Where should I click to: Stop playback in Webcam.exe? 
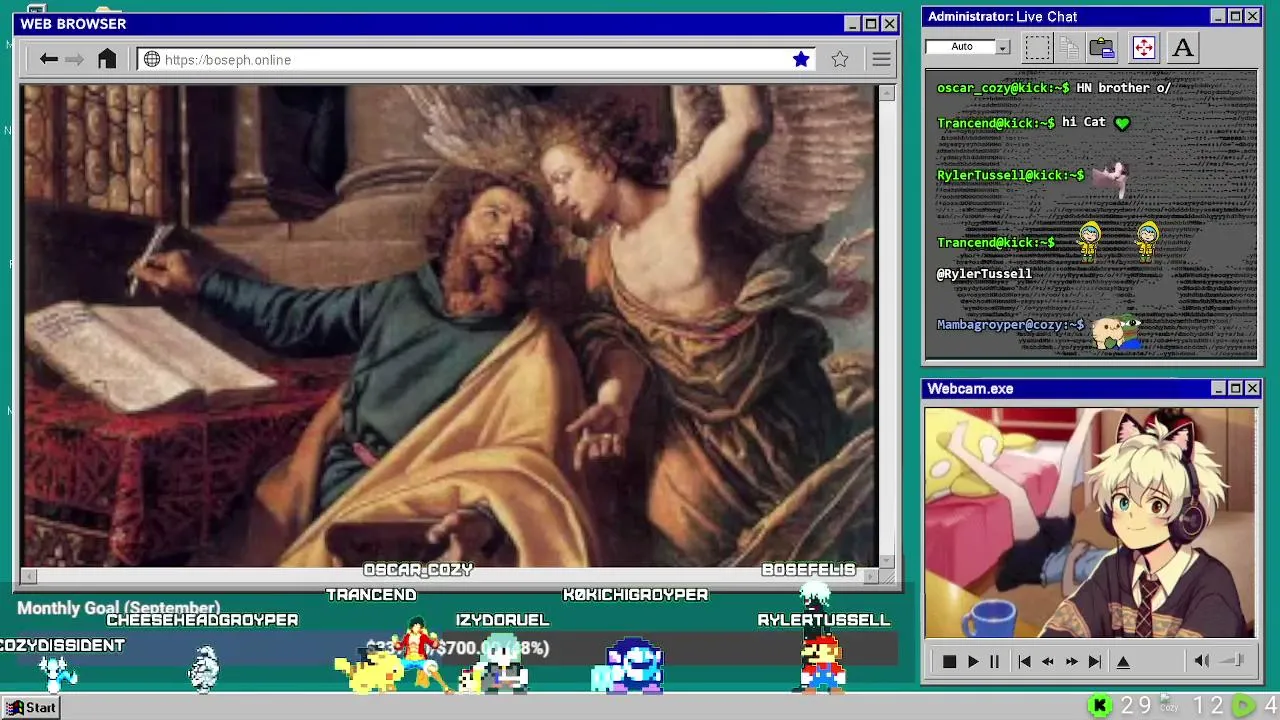[x=949, y=661]
